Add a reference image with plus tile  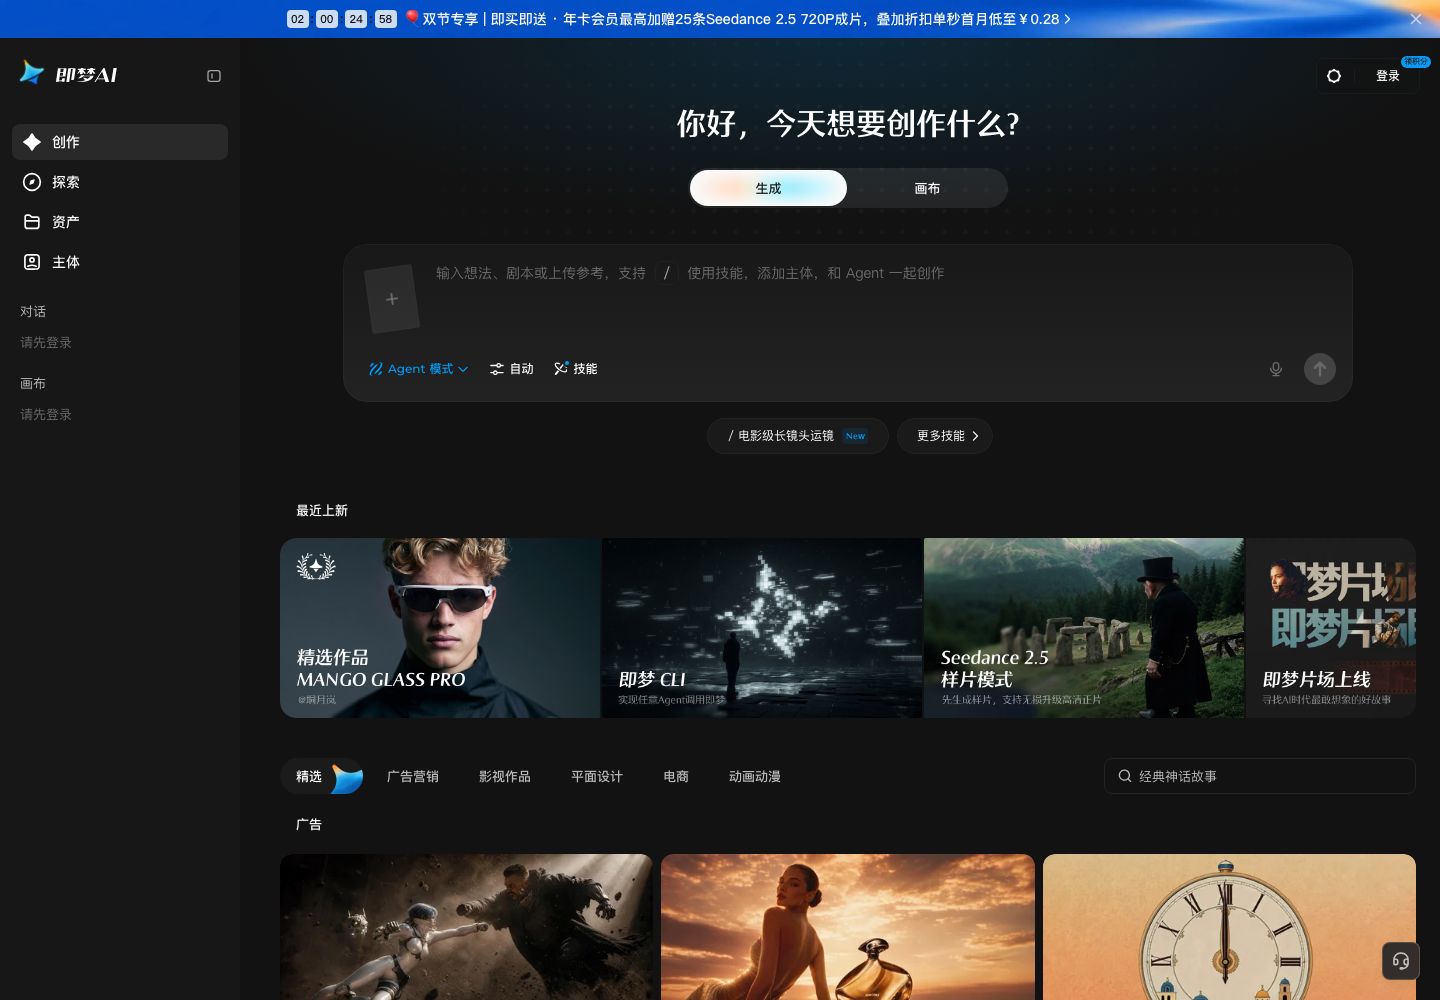click(392, 299)
